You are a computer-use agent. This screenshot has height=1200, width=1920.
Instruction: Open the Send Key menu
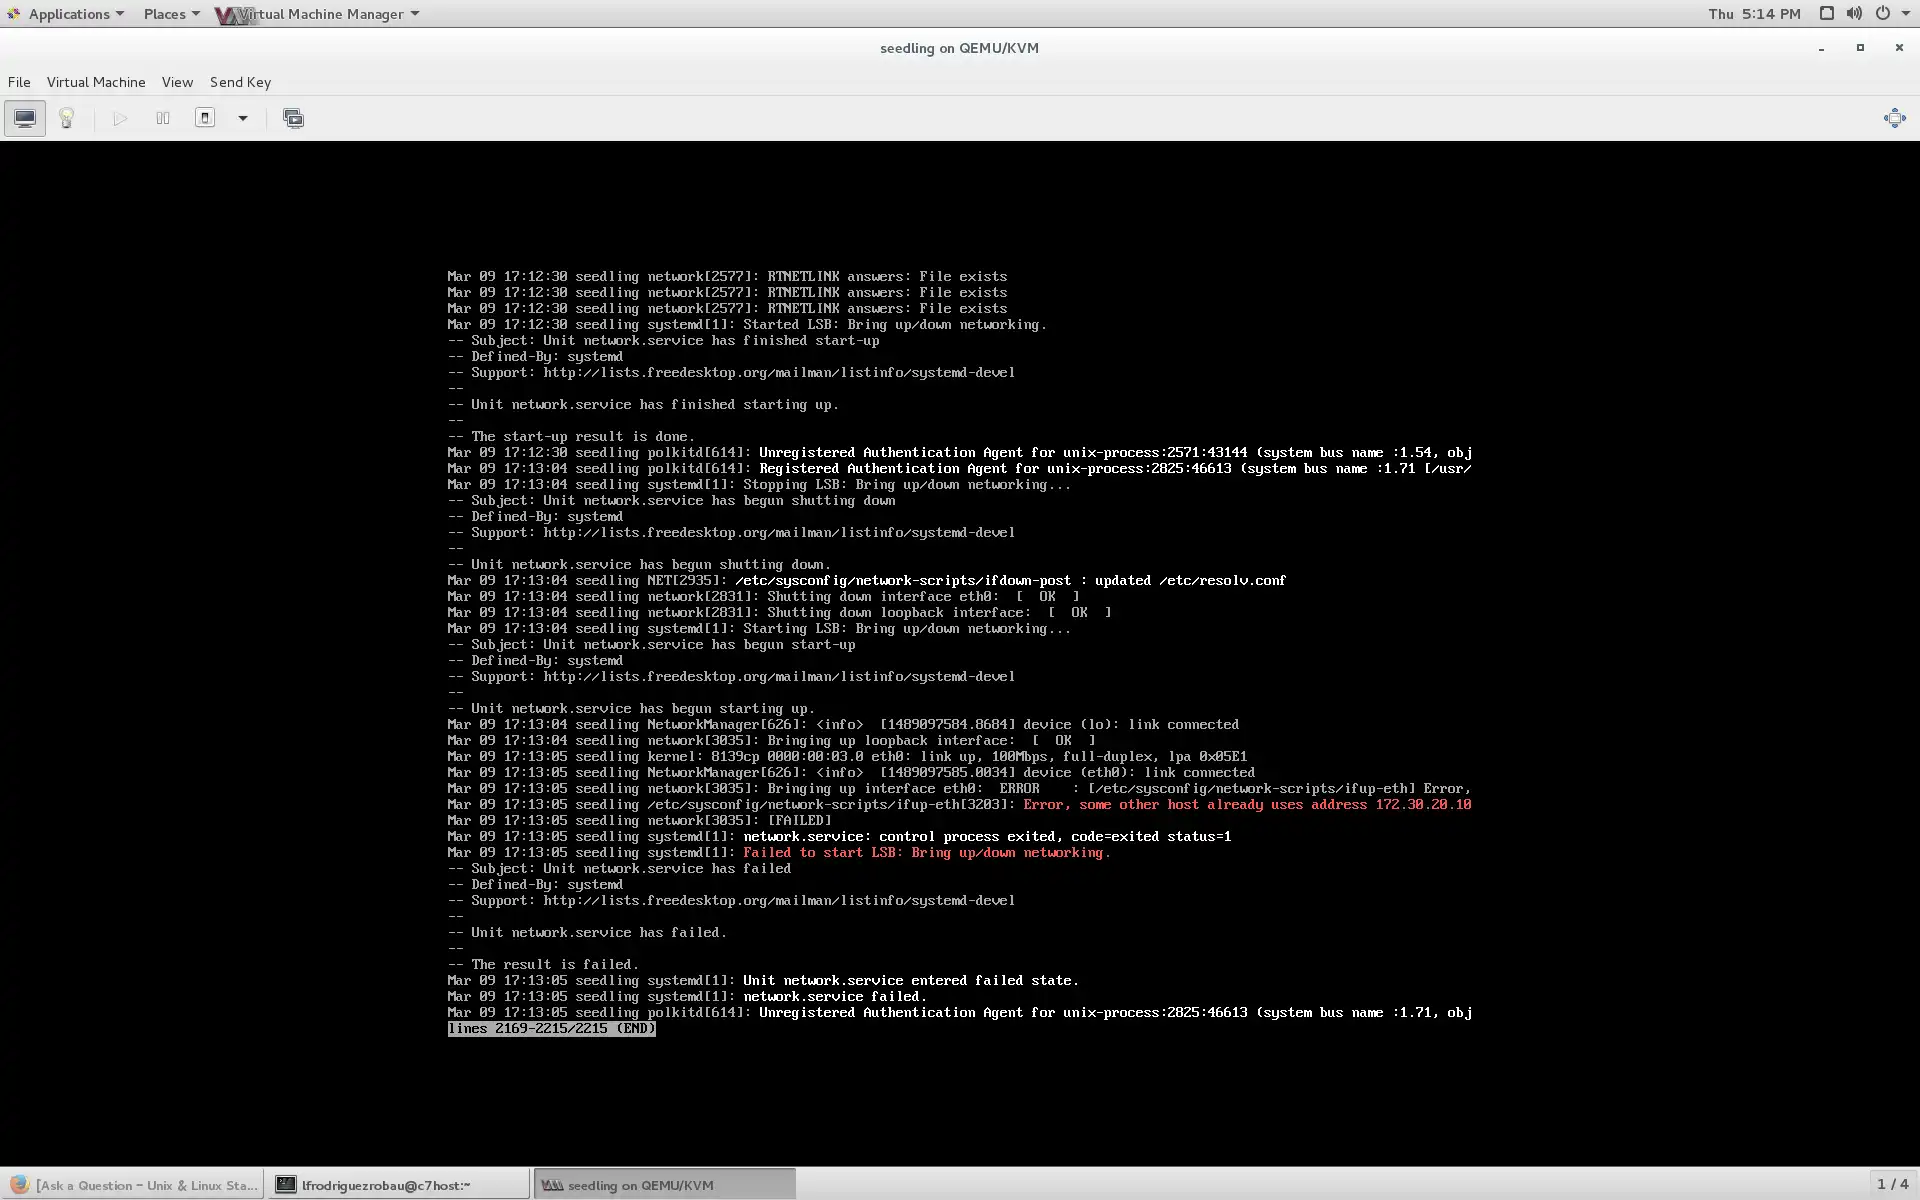[240, 82]
